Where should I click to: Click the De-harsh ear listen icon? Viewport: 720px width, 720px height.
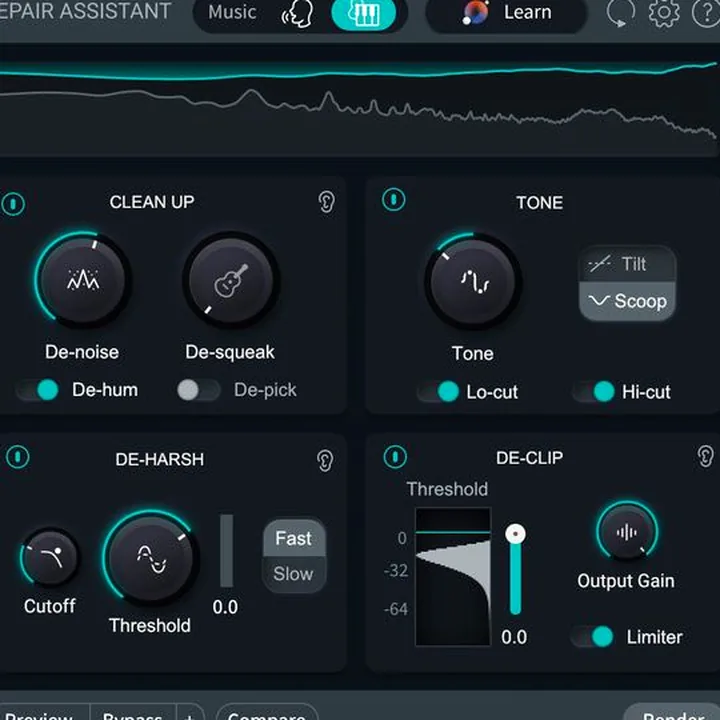[325, 461]
